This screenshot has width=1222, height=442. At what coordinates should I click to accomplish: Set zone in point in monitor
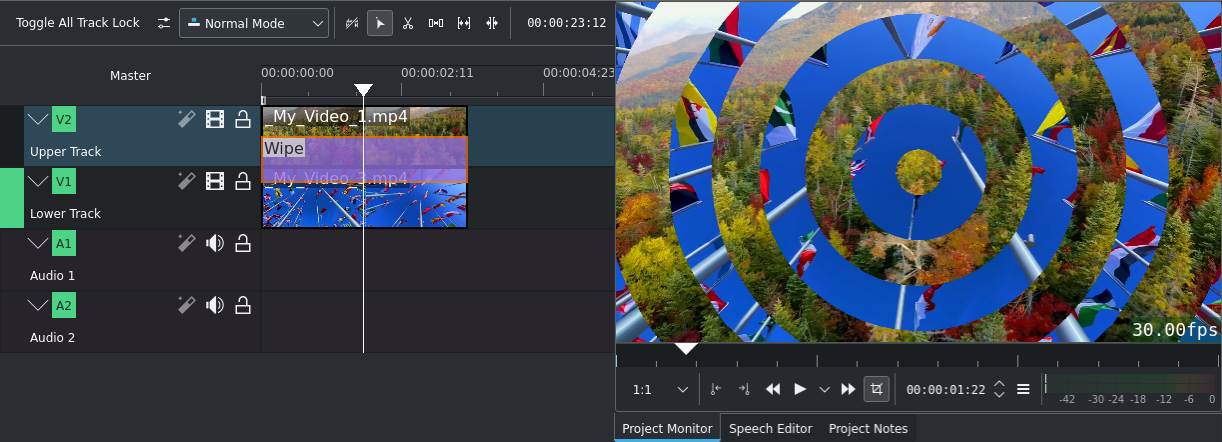(x=715, y=389)
